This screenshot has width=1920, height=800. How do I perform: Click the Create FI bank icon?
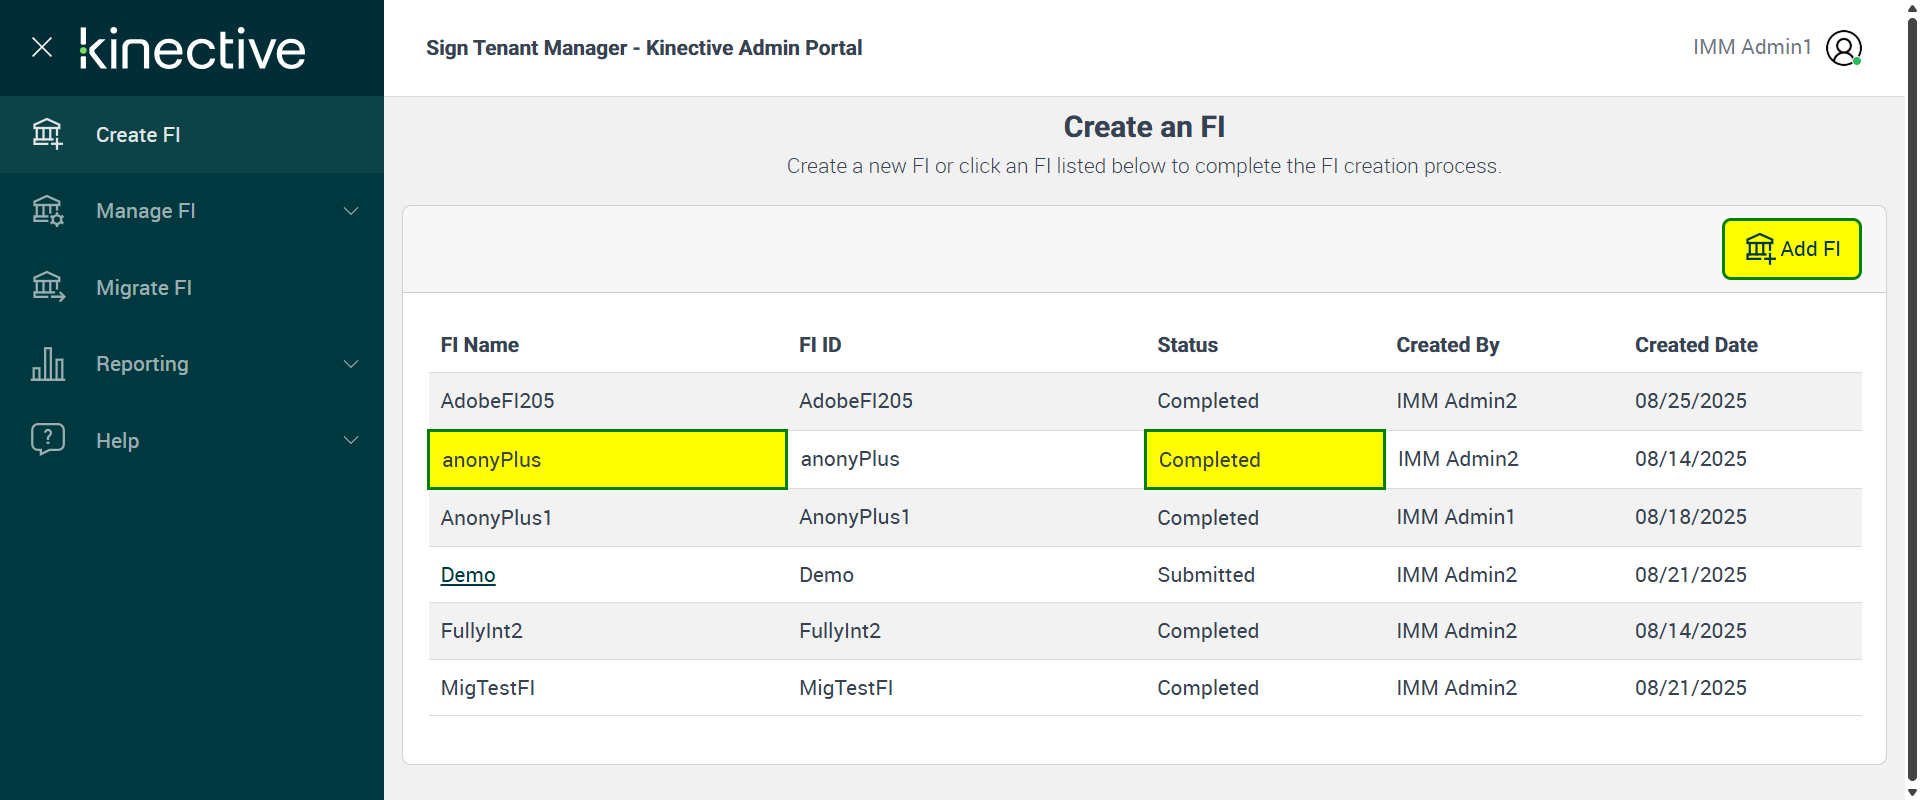[x=47, y=134]
